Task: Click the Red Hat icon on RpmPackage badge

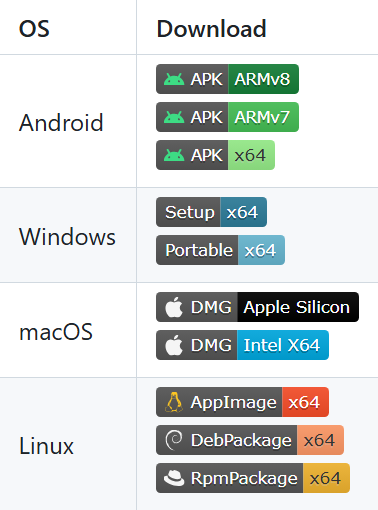Action: coord(174,478)
